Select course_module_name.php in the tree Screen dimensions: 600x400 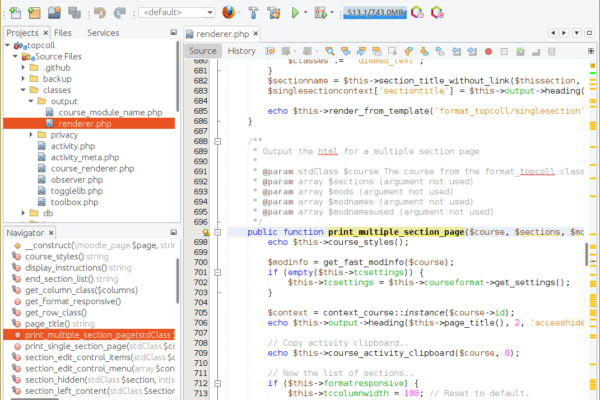click(110, 113)
